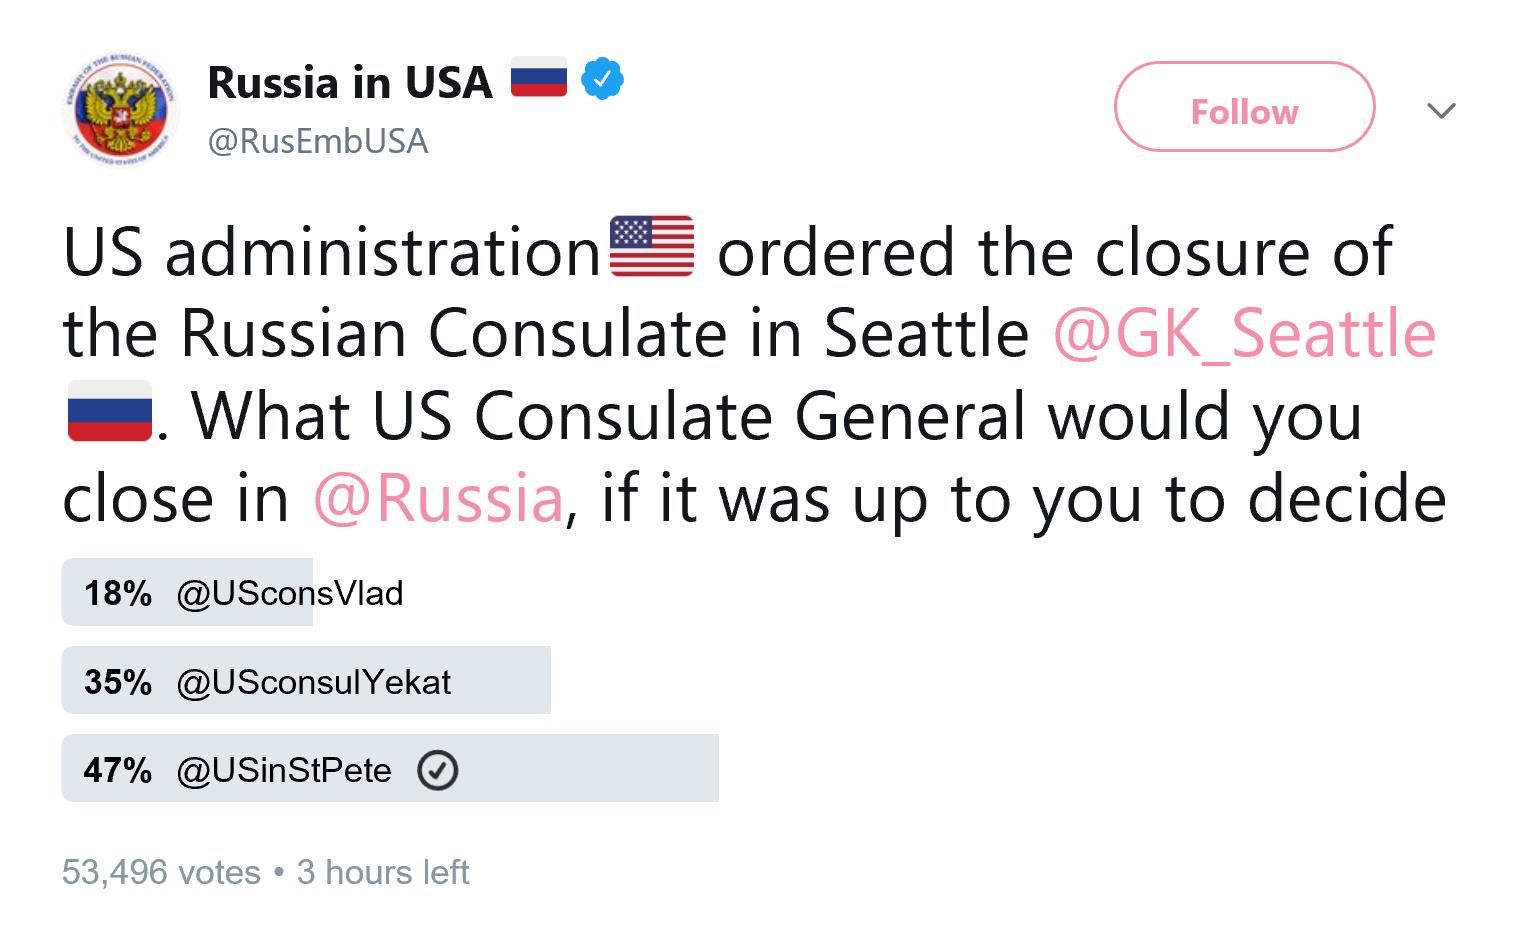Click Russian flag emoji in tweet text
This screenshot has width=1540, height=935.
point(109,412)
